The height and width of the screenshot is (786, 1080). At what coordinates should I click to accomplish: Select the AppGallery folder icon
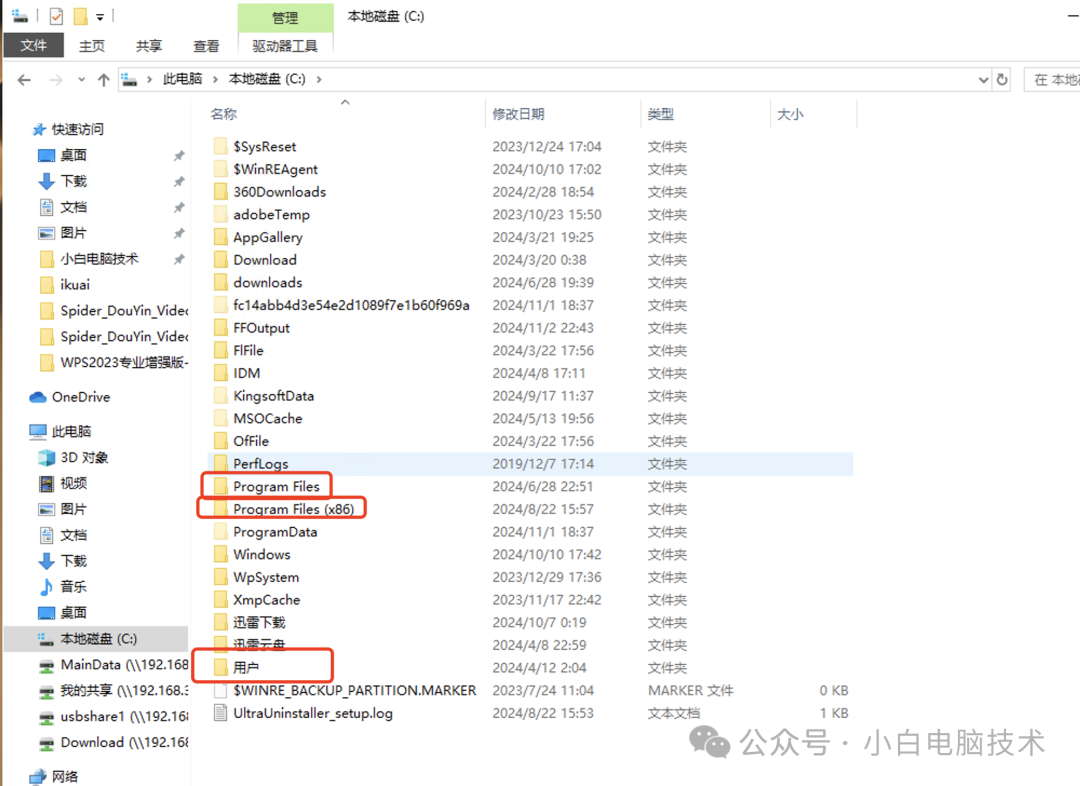(x=220, y=237)
